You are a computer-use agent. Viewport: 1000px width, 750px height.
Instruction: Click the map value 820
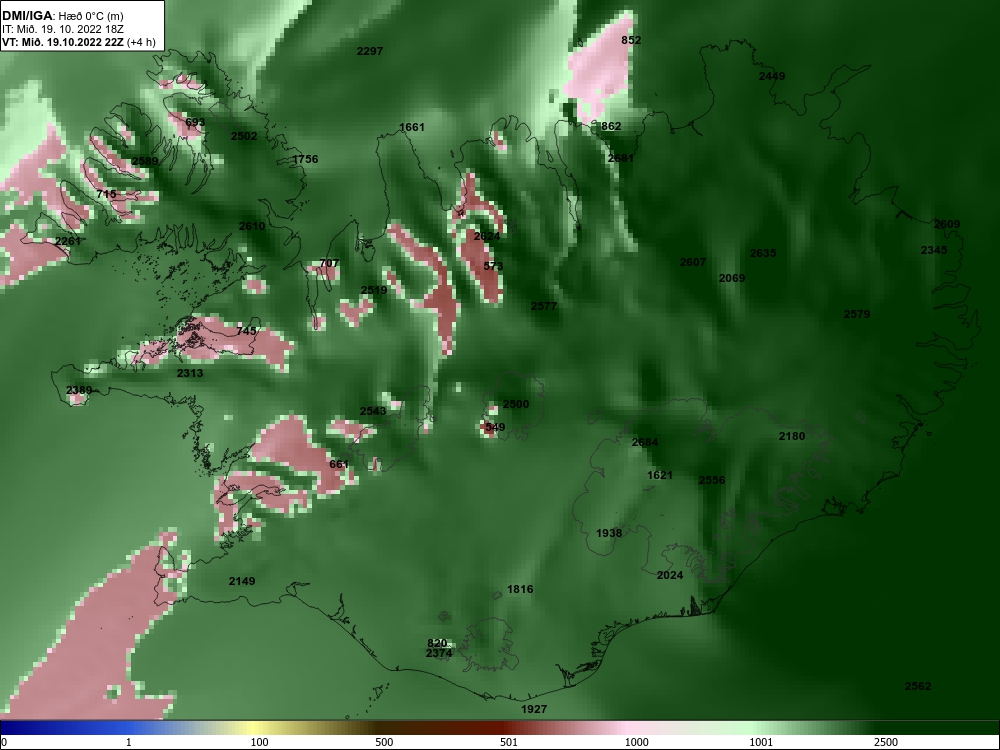(437, 643)
